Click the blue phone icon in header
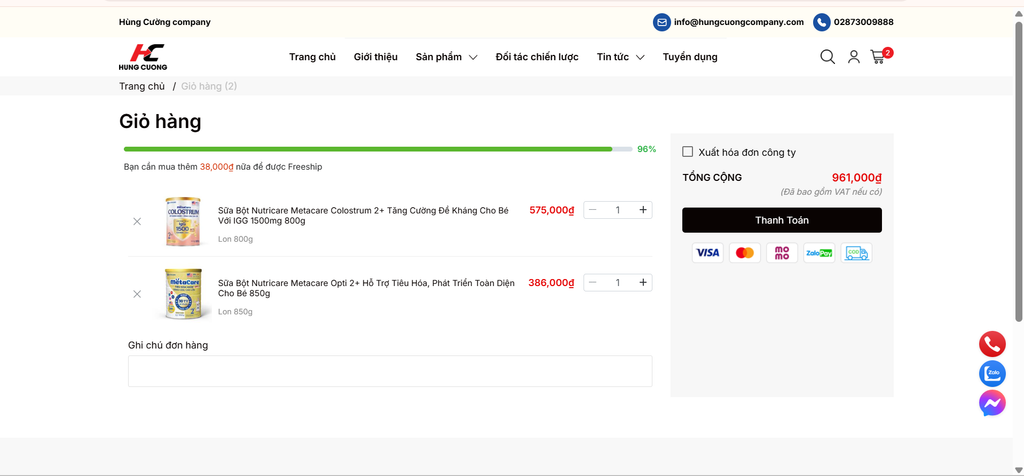The image size is (1024, 476). tap(822, 22)
